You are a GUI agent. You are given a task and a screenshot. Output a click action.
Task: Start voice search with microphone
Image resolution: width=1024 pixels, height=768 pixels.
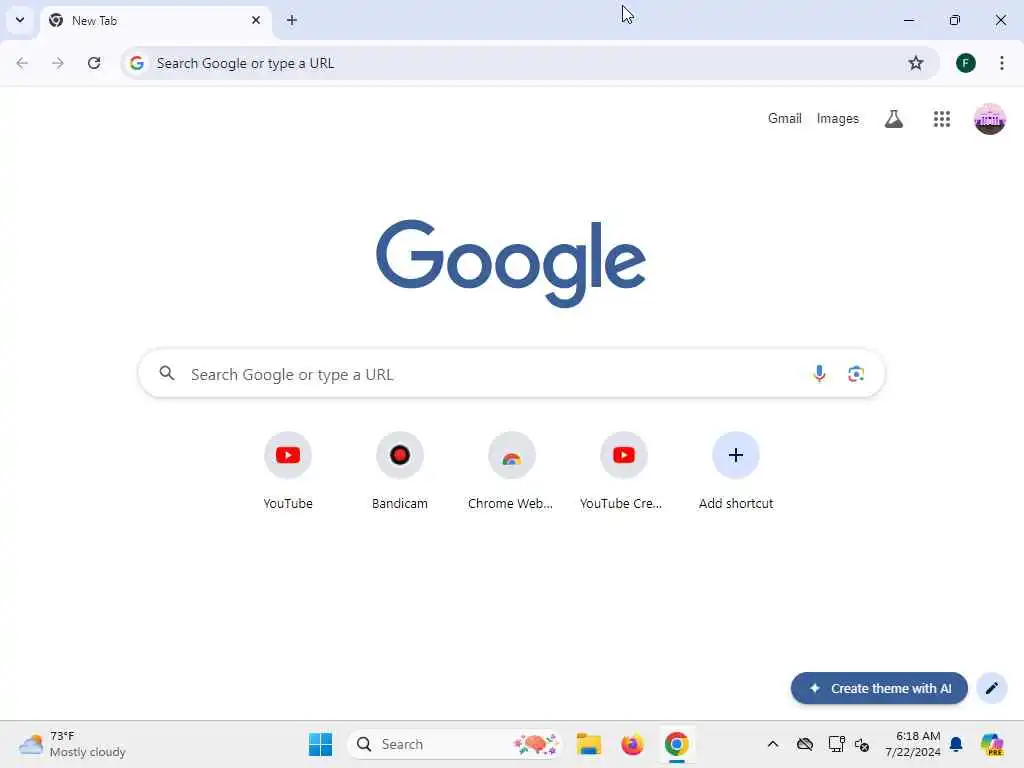[819, 374]
